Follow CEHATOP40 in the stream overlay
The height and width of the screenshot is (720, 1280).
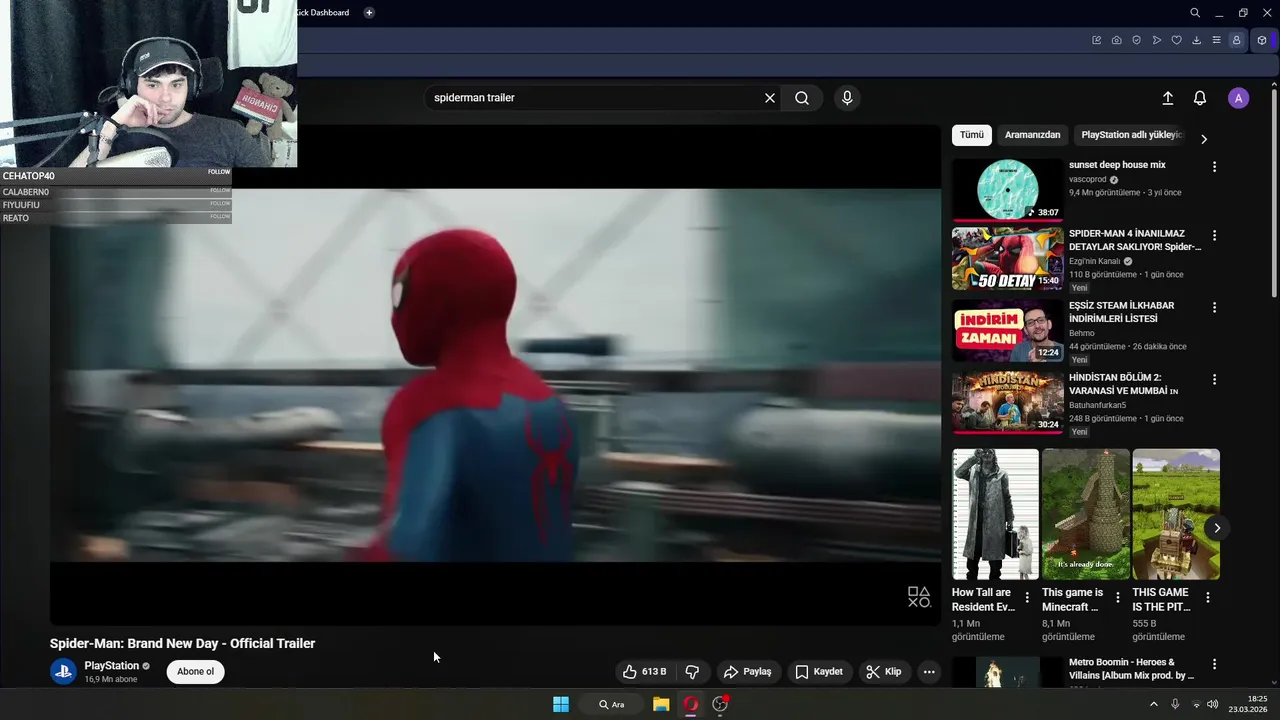[x=219, y=172]
